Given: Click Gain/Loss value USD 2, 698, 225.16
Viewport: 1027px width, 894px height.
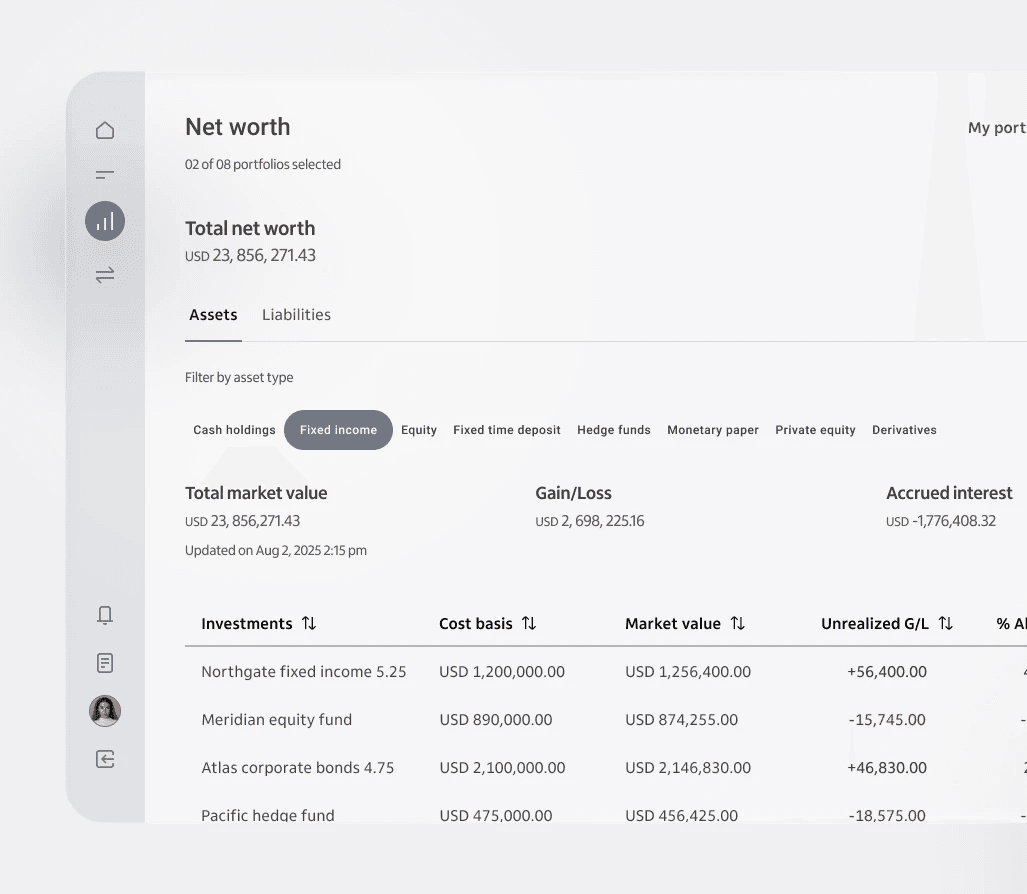Looking at the screenshot, I should click(x=590, y=521).
